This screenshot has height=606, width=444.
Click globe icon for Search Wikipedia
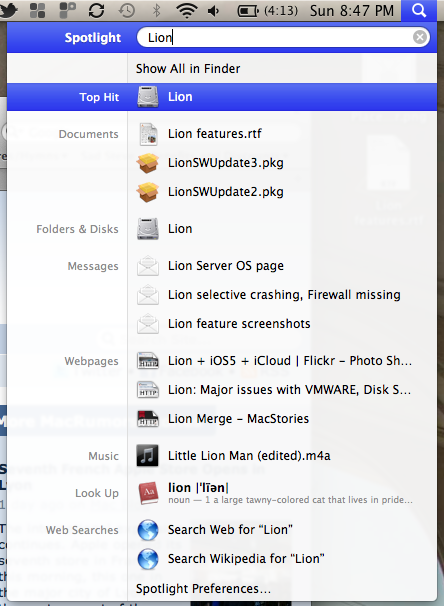point(148,559)
